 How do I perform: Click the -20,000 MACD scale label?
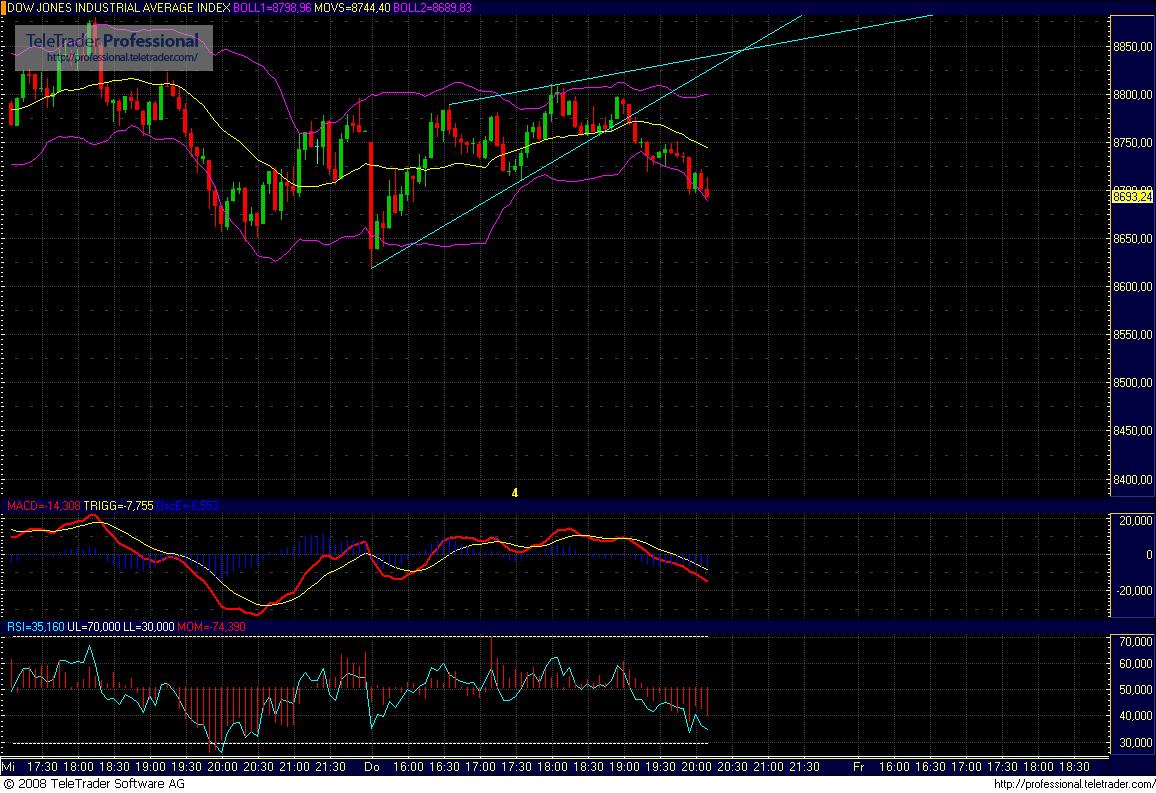pos(1134,590)
